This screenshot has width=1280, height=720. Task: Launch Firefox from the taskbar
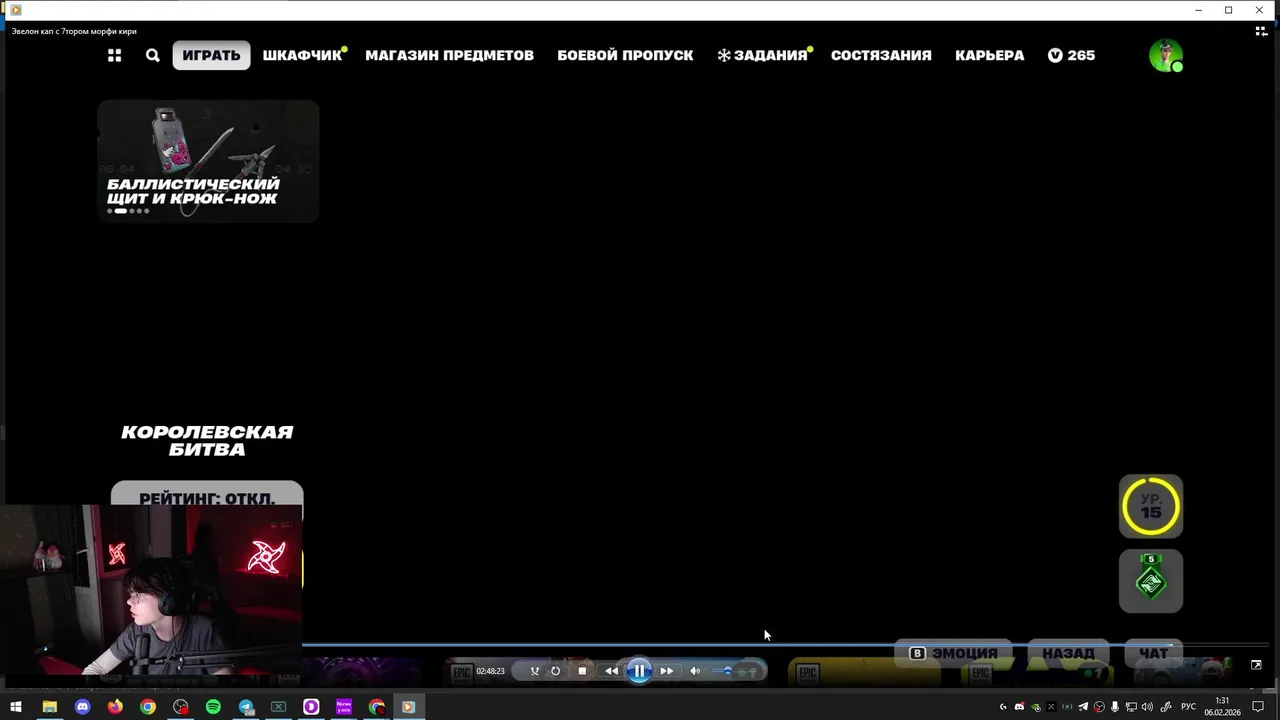(x=115, y=707)
